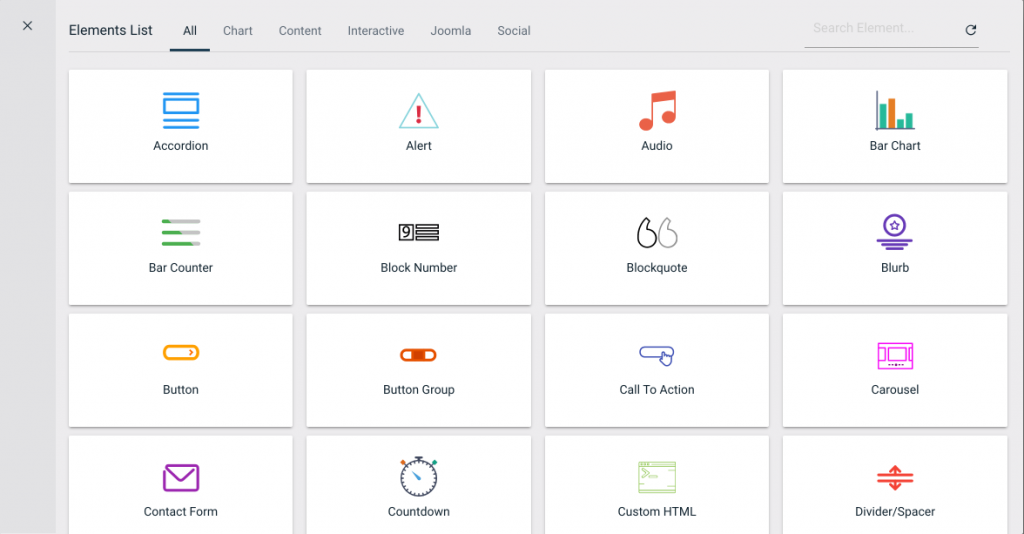Switch to the Interactive tab
The height and width of the screenshot is (534, 1024).
[x=376, y=31]
